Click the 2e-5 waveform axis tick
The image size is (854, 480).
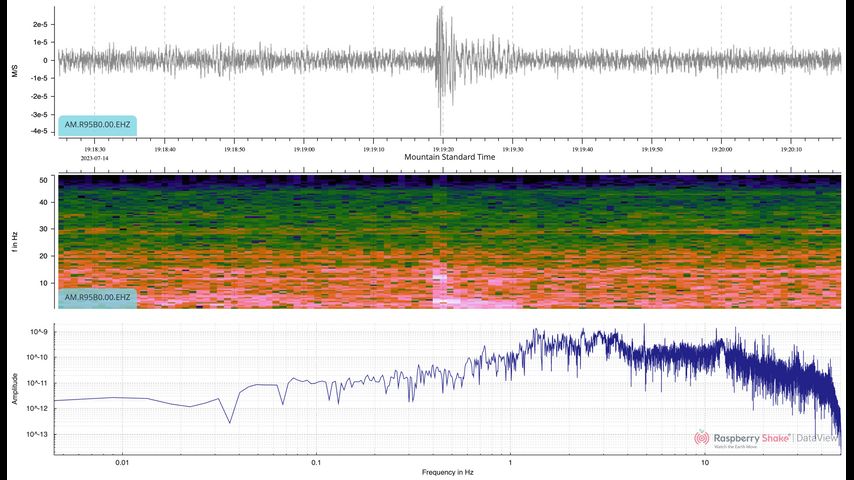click(41, 23)
